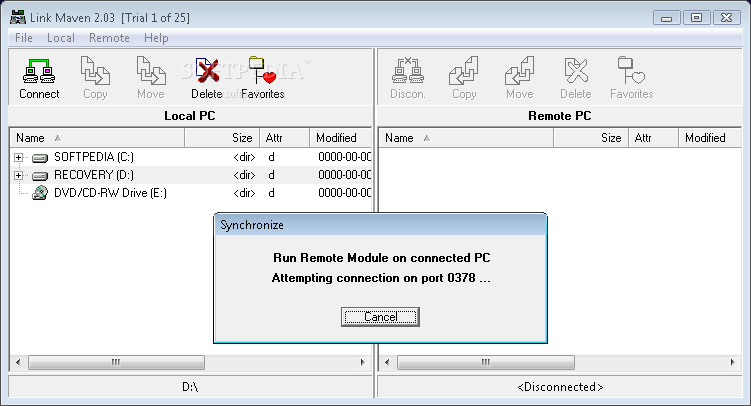Open the File menu
751x406 pixels.
[23, 38]
